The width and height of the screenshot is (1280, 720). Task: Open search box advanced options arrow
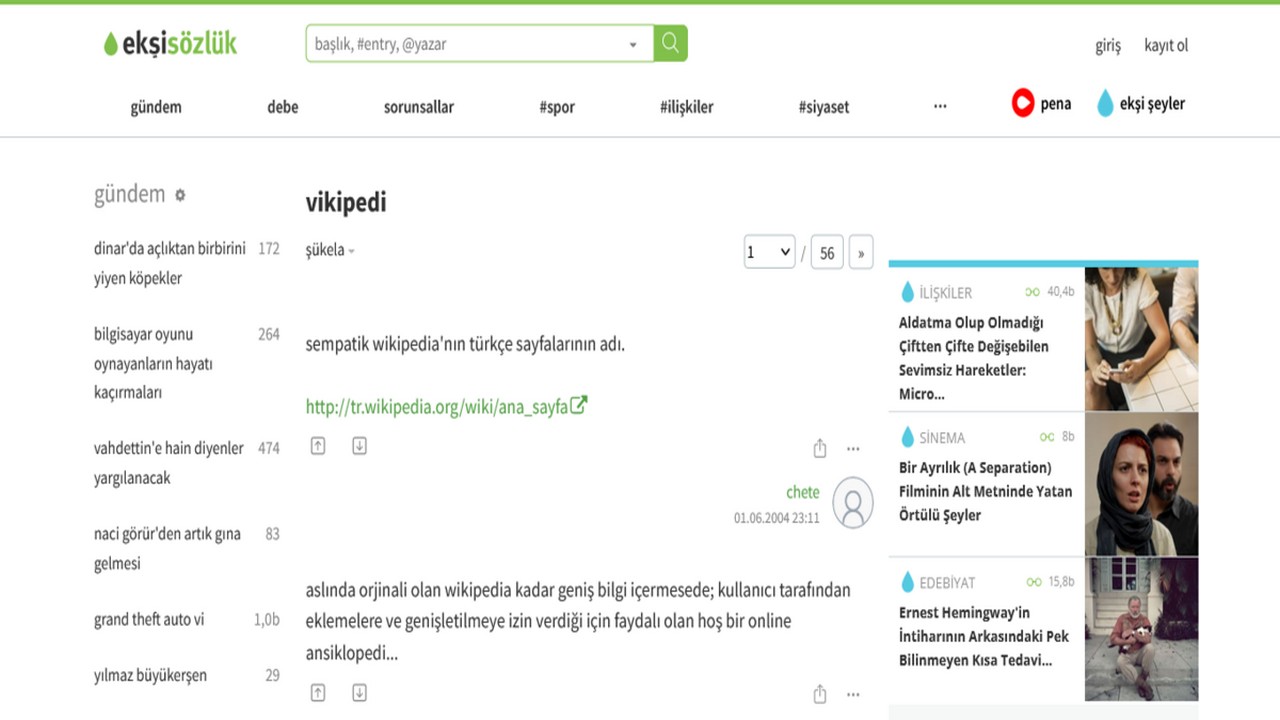pyautogui.click(x=633, y=45)
